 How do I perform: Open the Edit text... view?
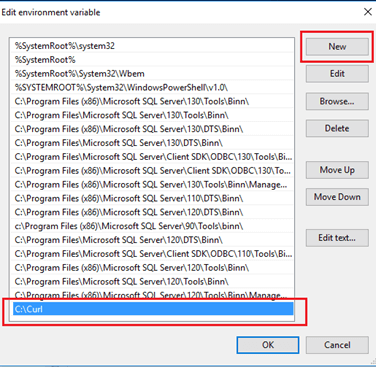tap(337, 238)
